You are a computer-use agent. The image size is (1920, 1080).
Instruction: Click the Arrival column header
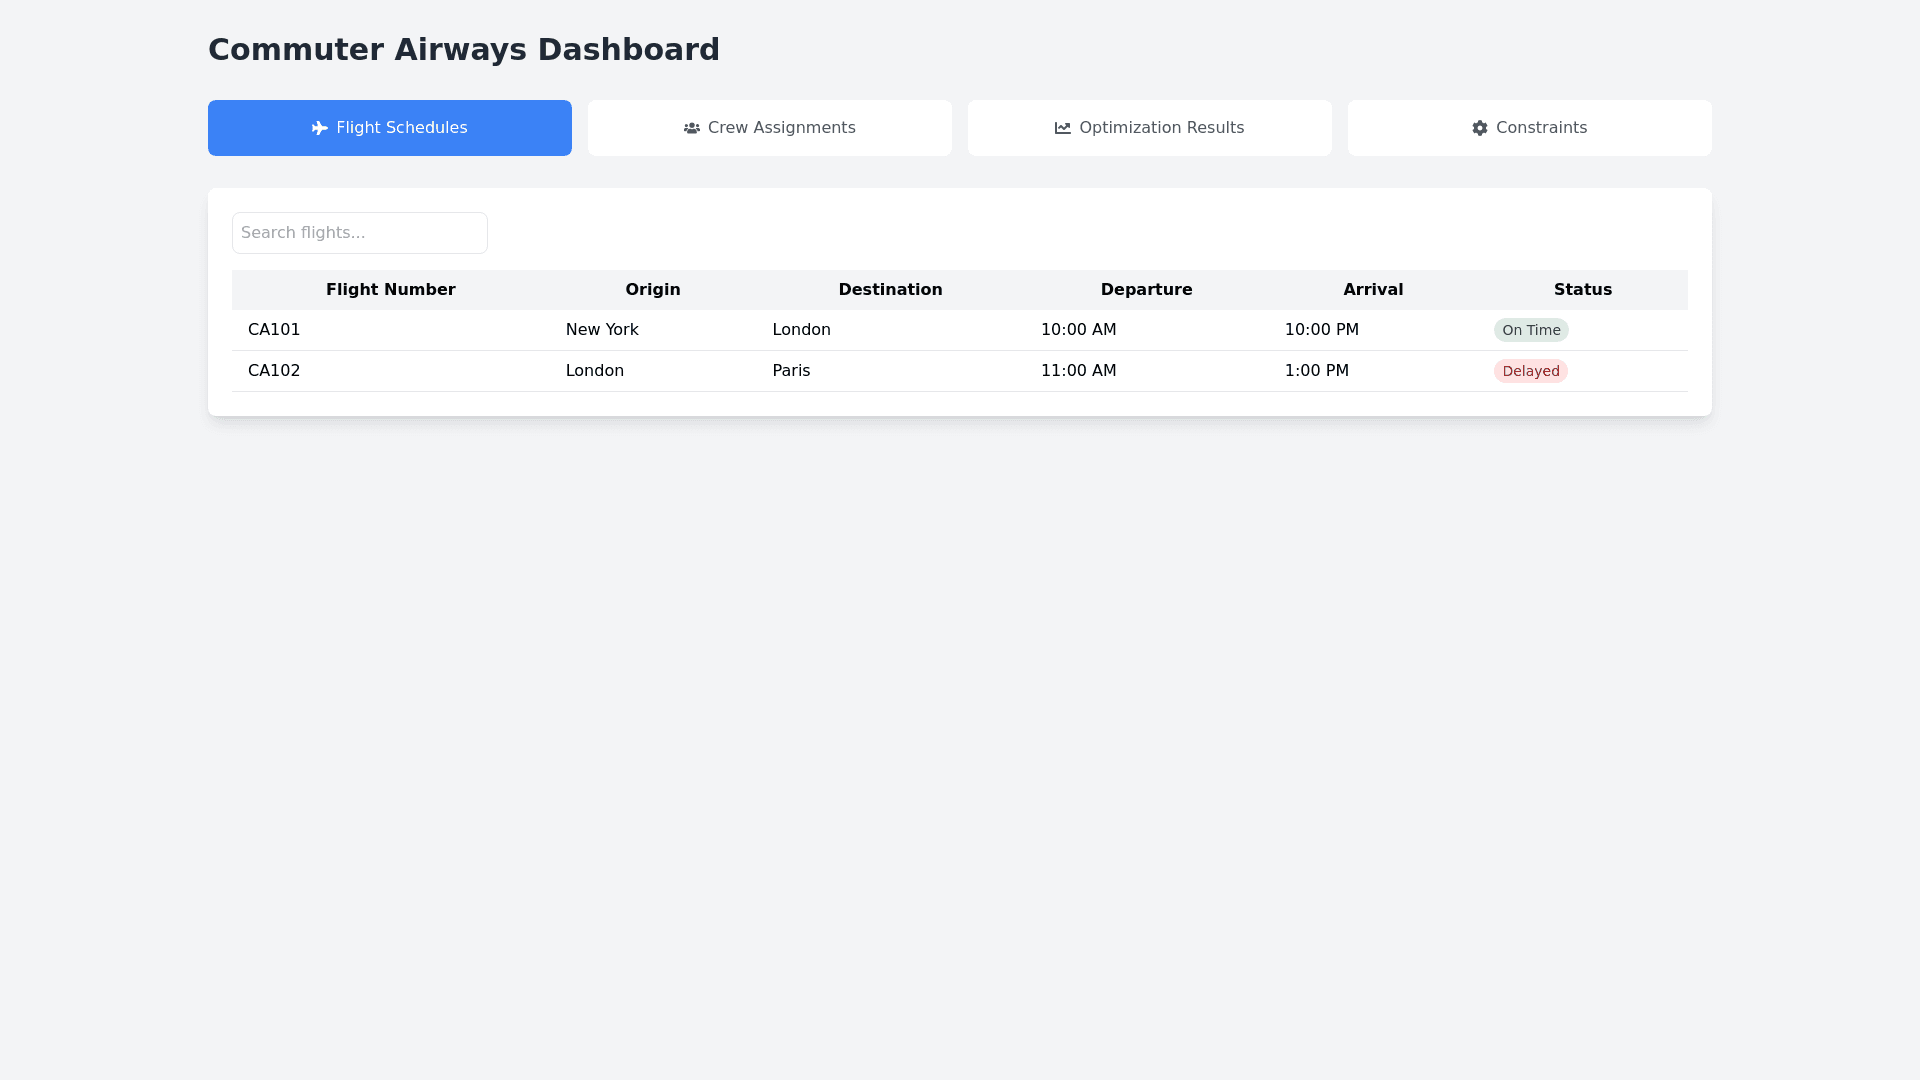[1373, 290]
